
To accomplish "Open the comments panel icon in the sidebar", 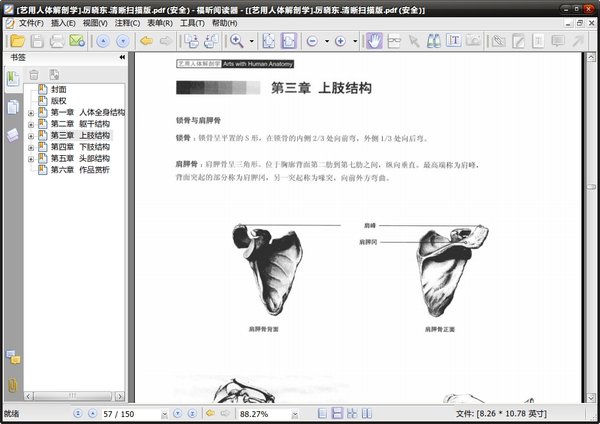I will tap(13, 357).
